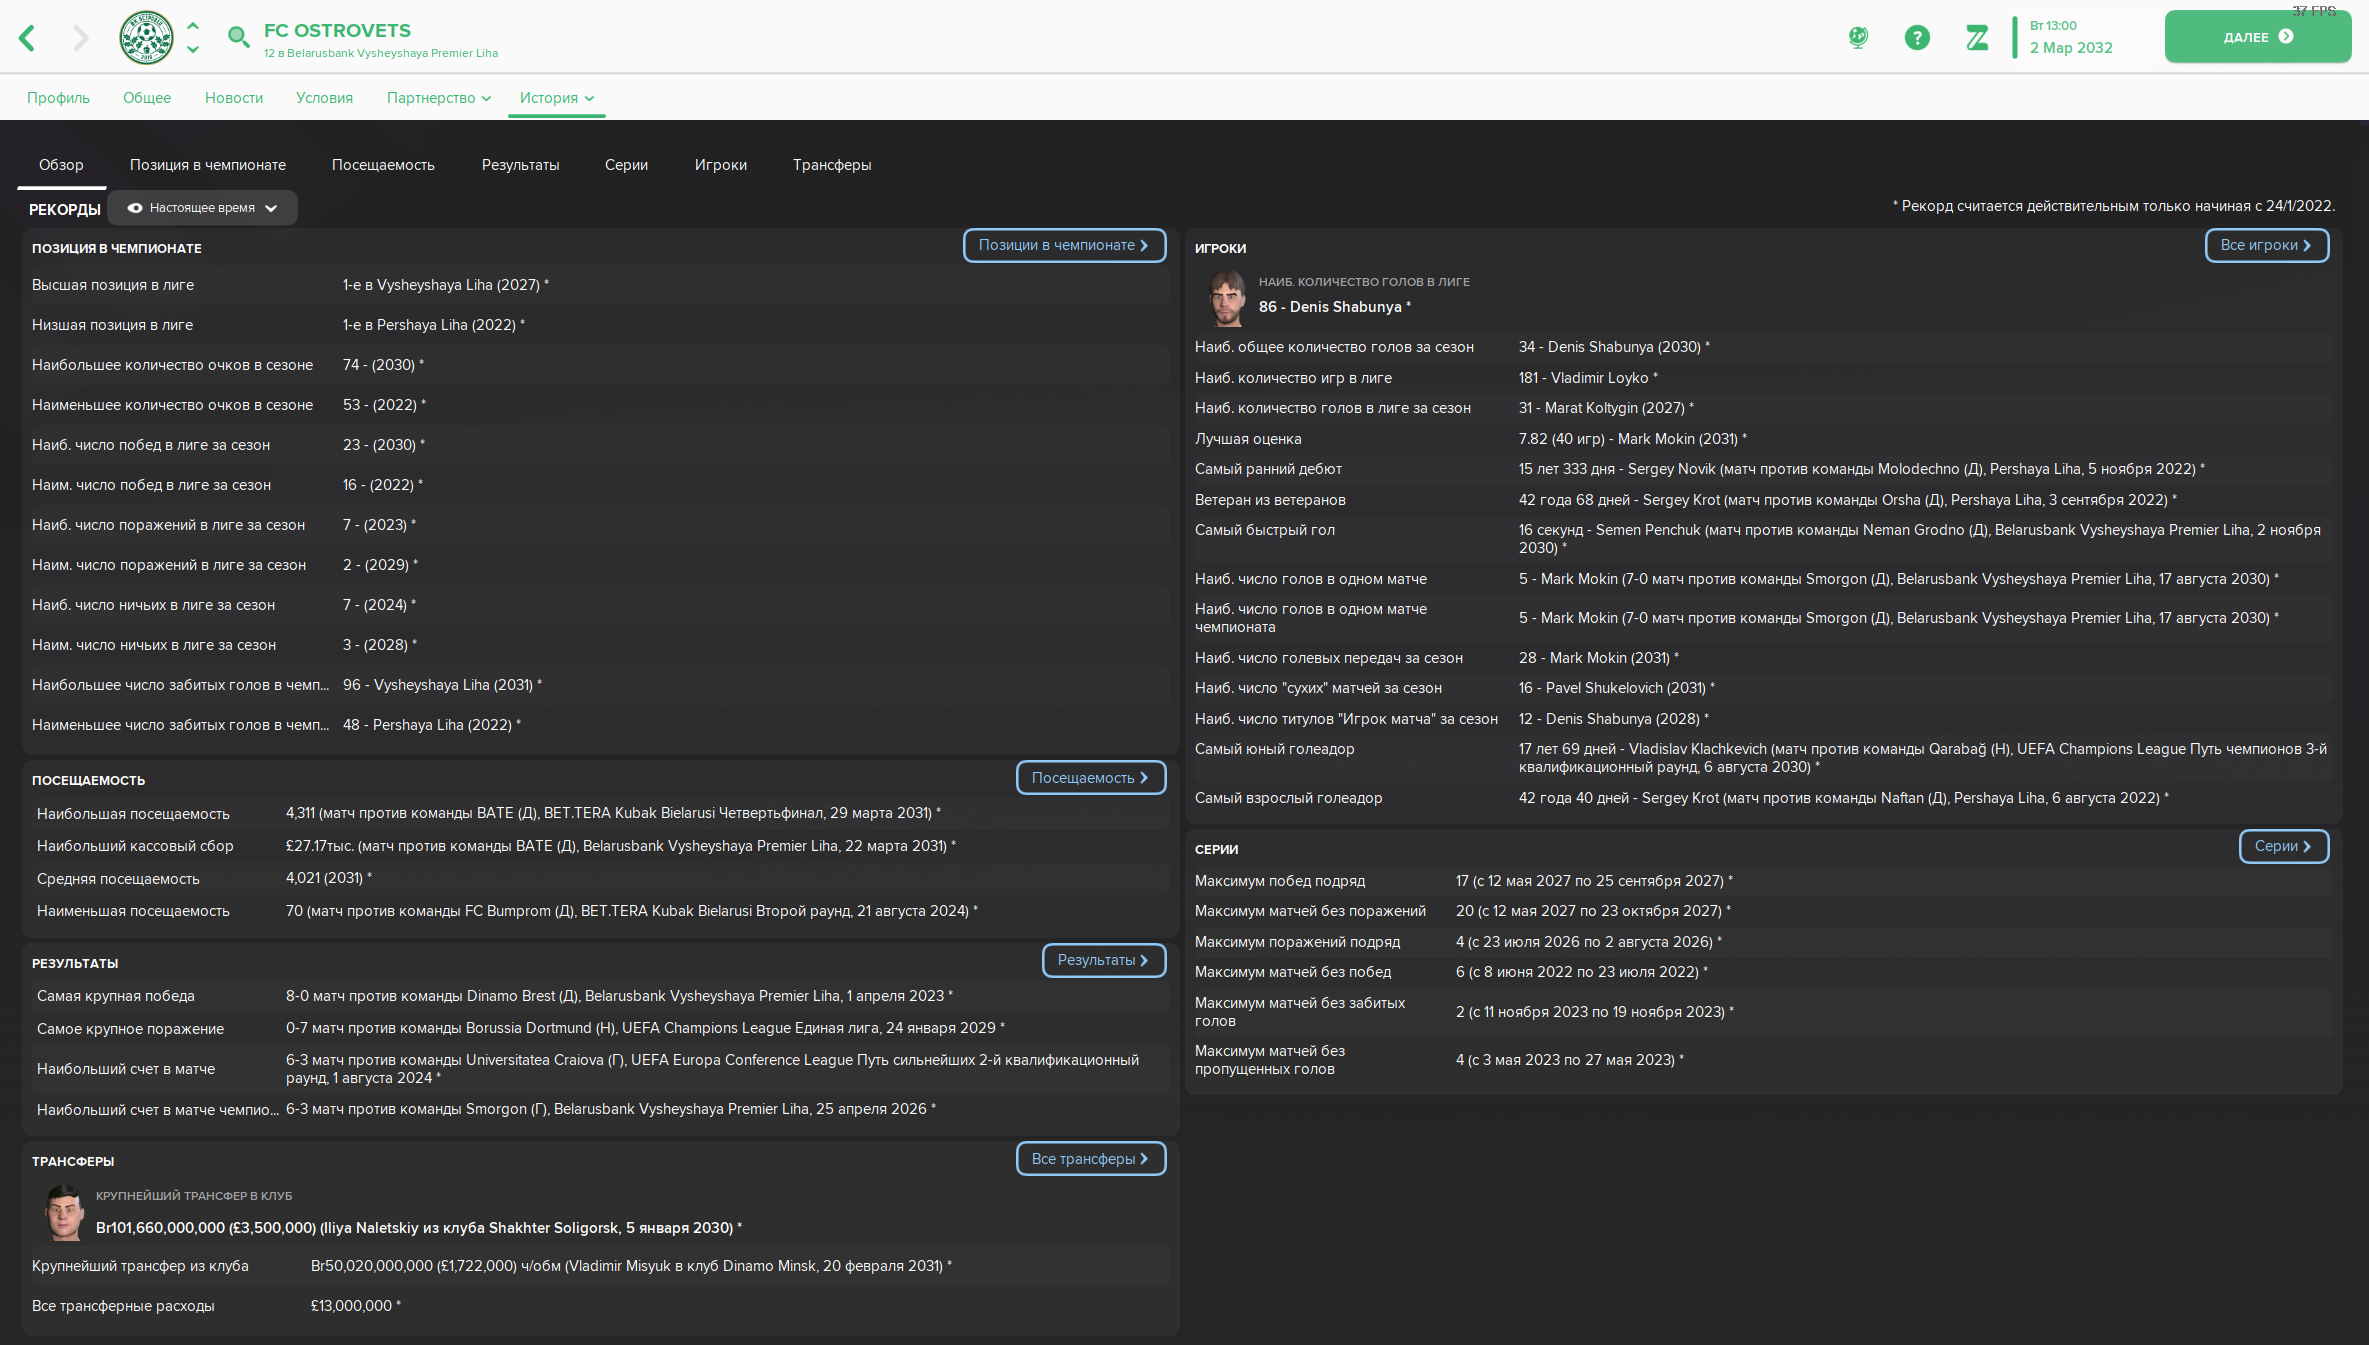The width and height of the screenshot is (2369, 1345).
Task: Click Semen Penchuk fastest goal record
Action: point(1919,539)
